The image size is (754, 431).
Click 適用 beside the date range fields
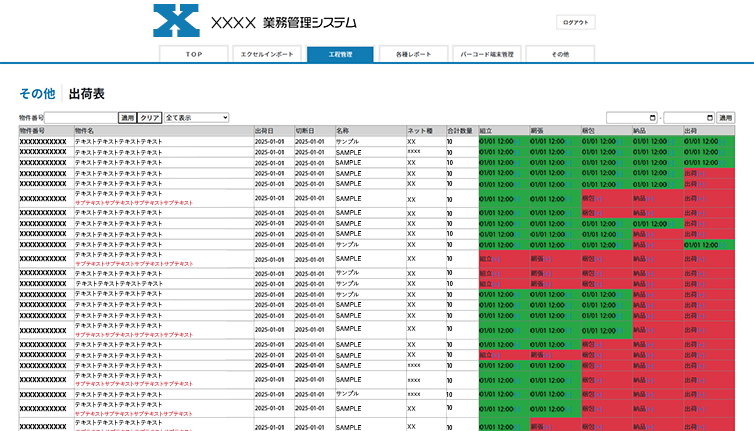725,118
